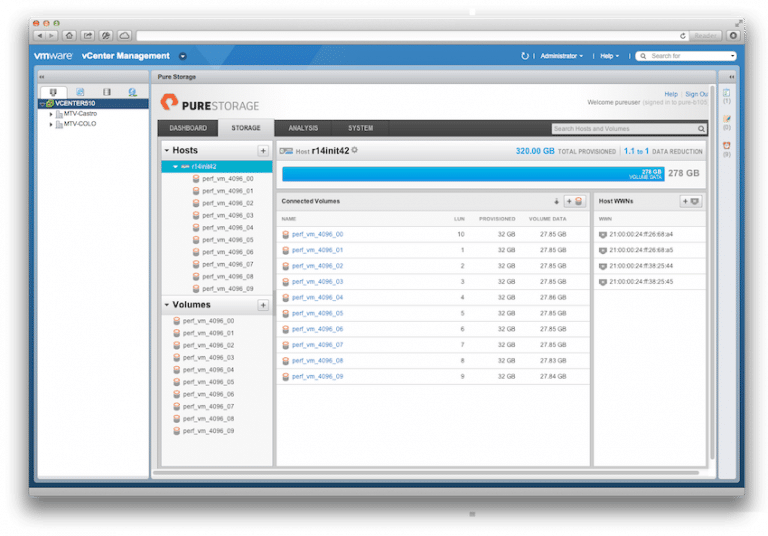Open the browser tools wrench icon
Screen dimensions: 768x536
click(106, 36)
